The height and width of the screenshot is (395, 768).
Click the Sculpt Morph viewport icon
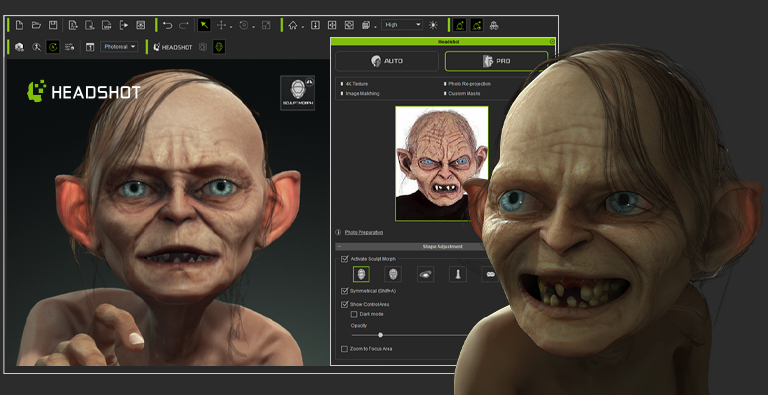297,93
